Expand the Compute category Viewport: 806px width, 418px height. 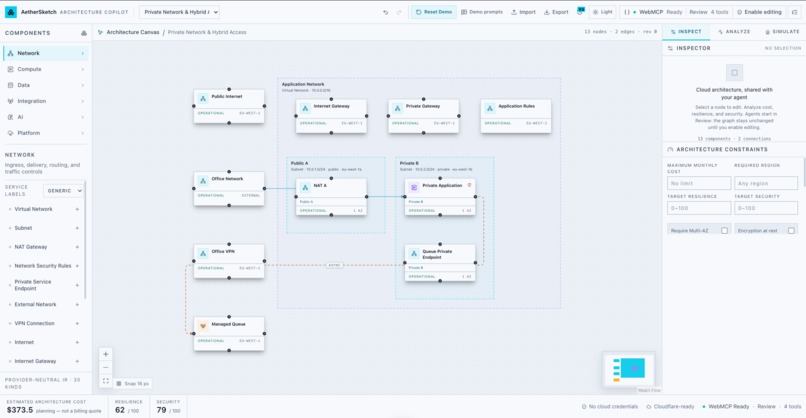tap(46, 69)
